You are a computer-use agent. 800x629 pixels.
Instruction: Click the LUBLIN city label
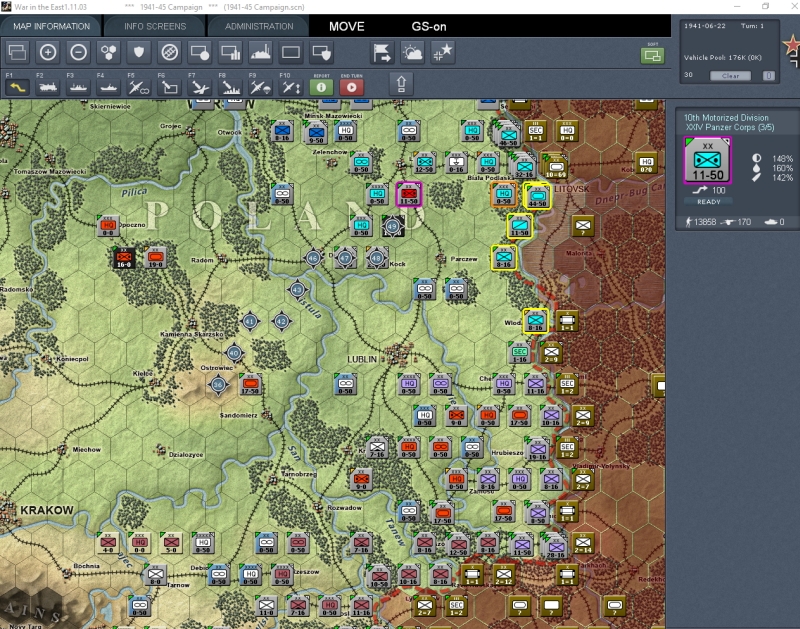coord(362,359)
